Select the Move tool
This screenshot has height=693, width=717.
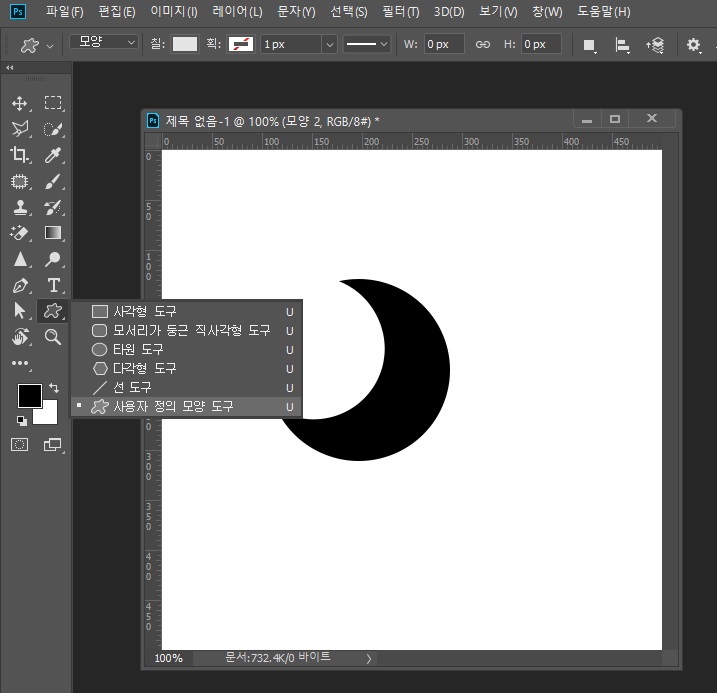coord(19,103)
